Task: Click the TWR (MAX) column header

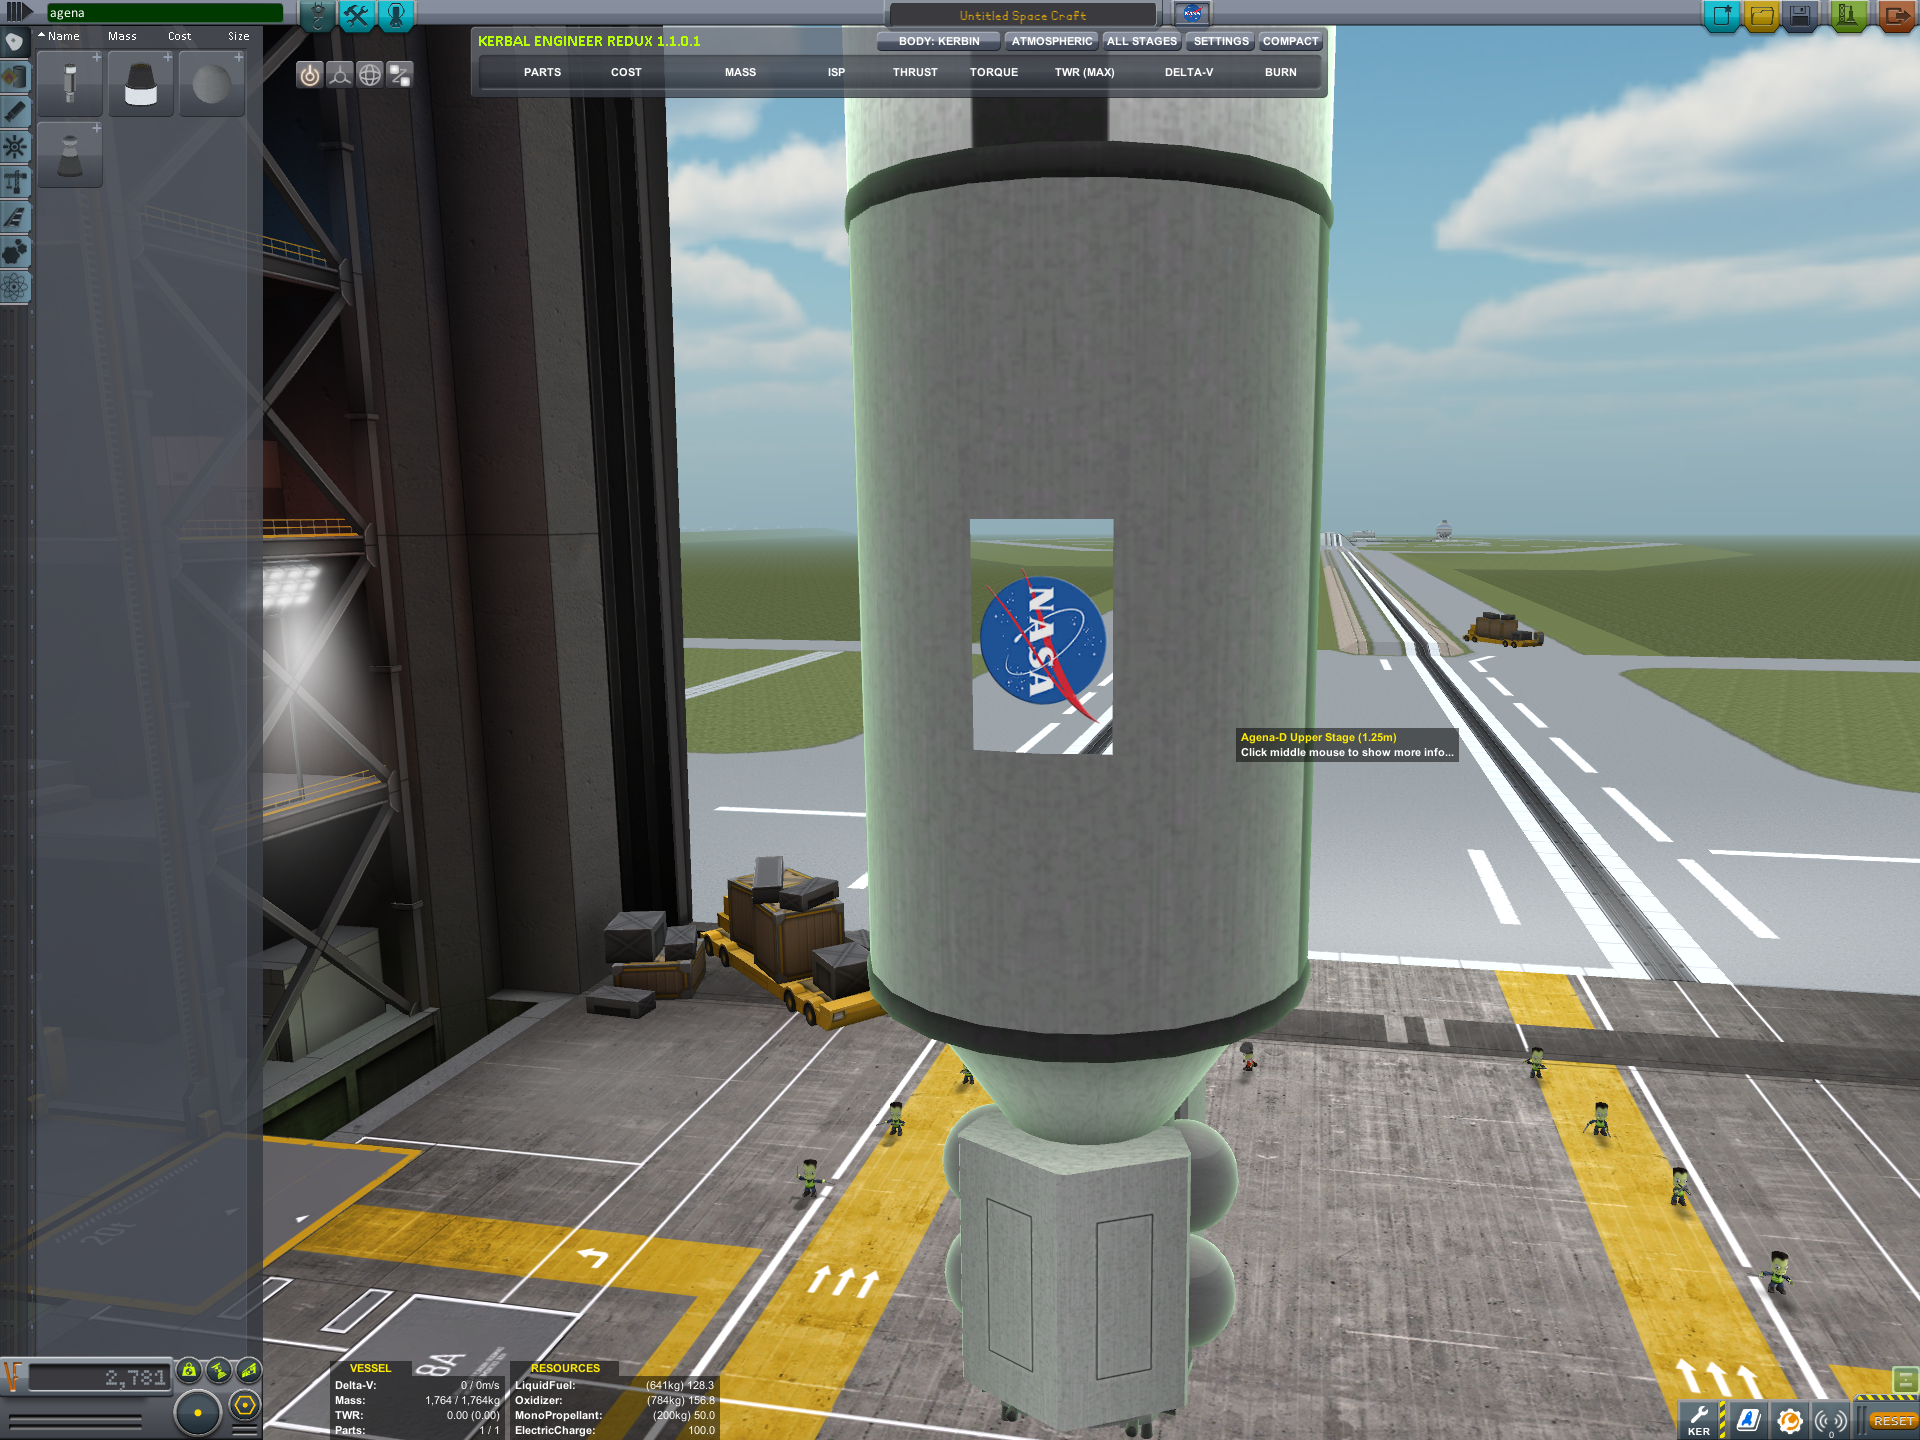Action: click(x=1084, y=72)
